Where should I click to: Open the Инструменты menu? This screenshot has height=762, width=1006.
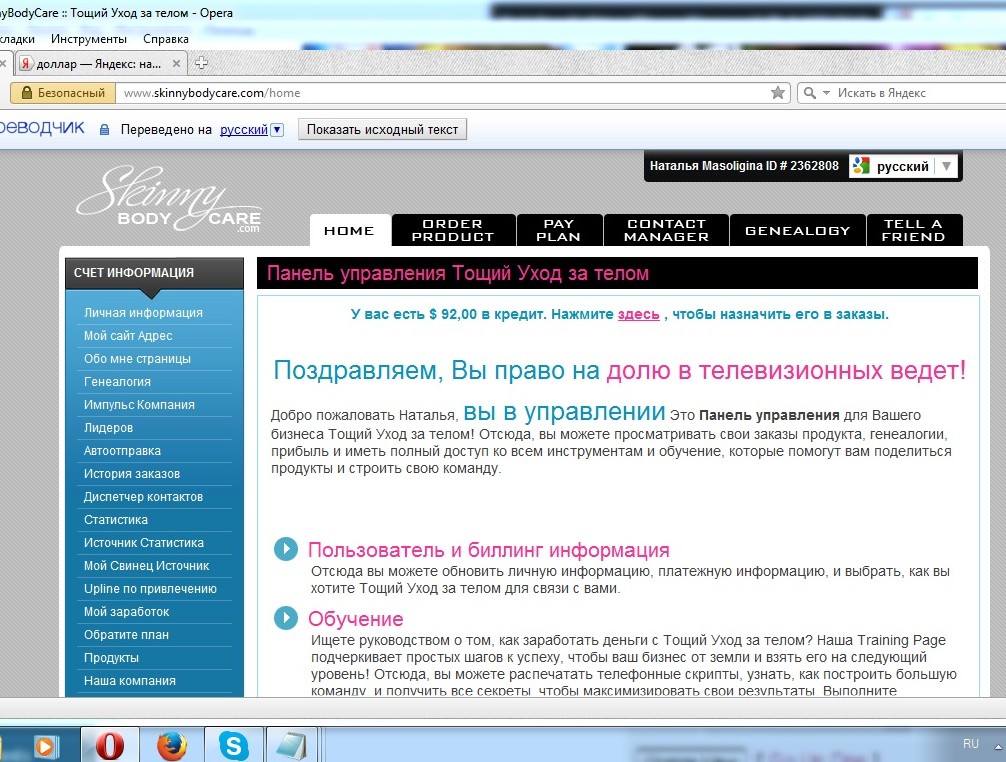pos(89,39)
